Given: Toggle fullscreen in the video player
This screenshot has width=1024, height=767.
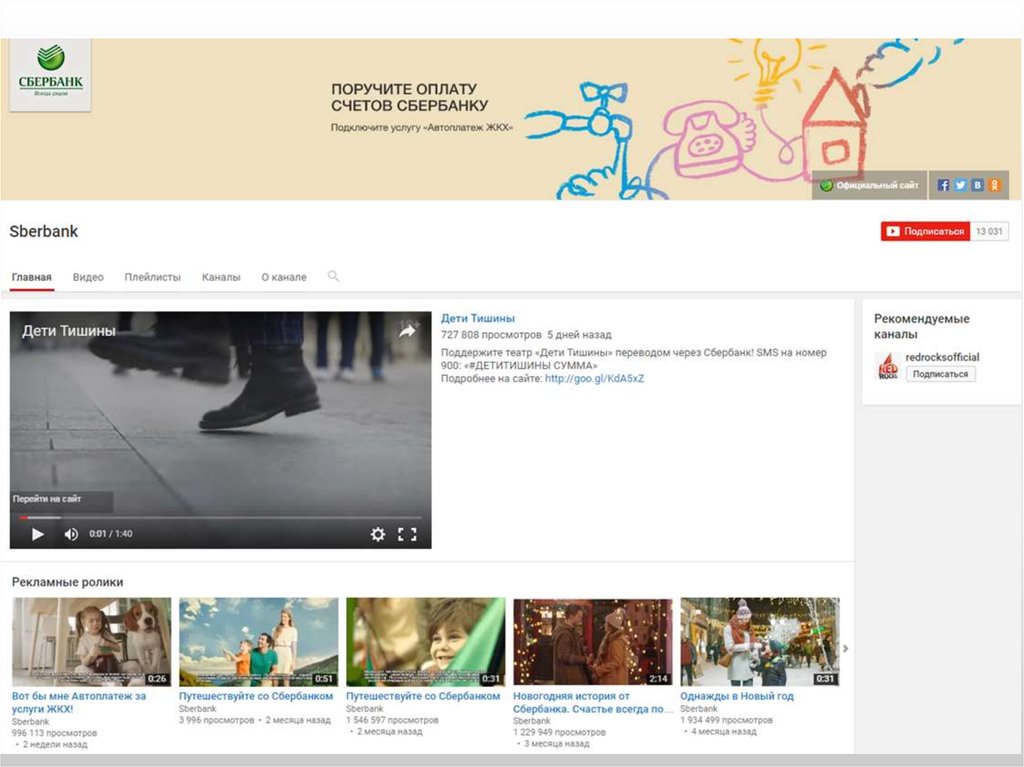Looking at the screenshot, I should pos(407,534).
